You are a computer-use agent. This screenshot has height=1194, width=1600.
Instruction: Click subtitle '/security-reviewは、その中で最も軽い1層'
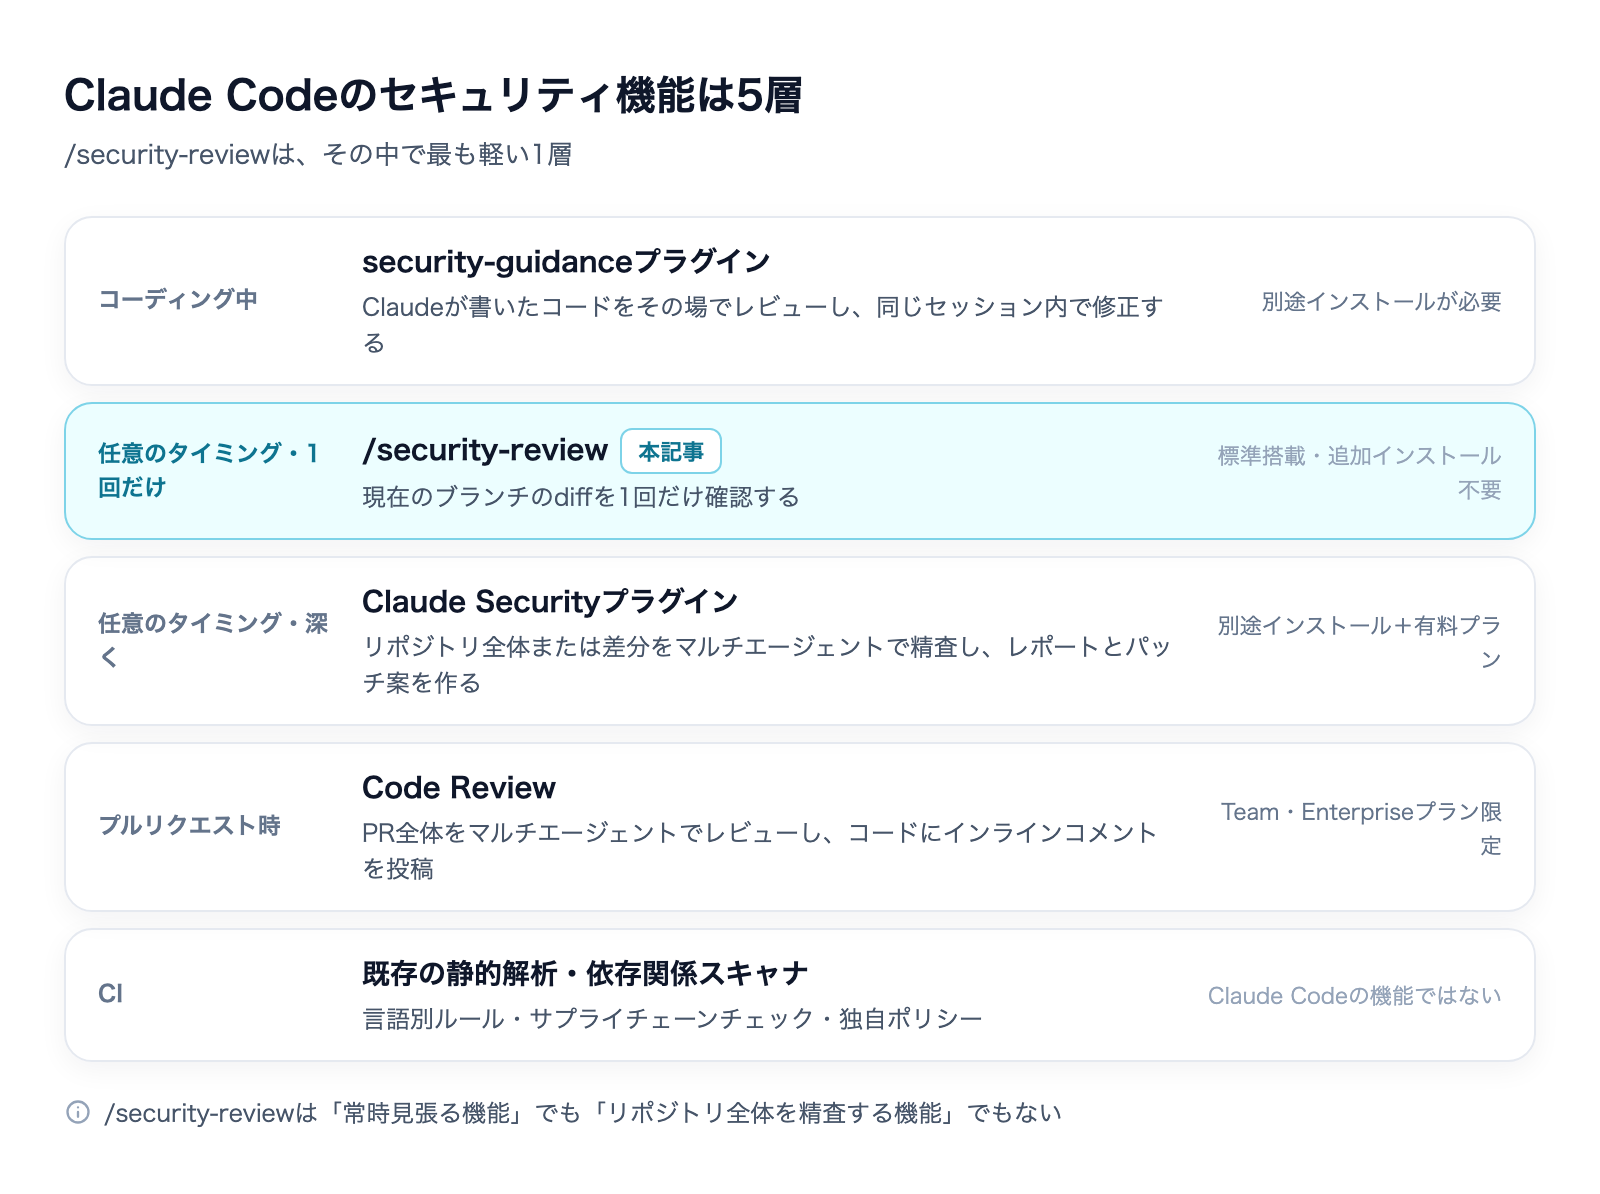click(x=318, y=155)
